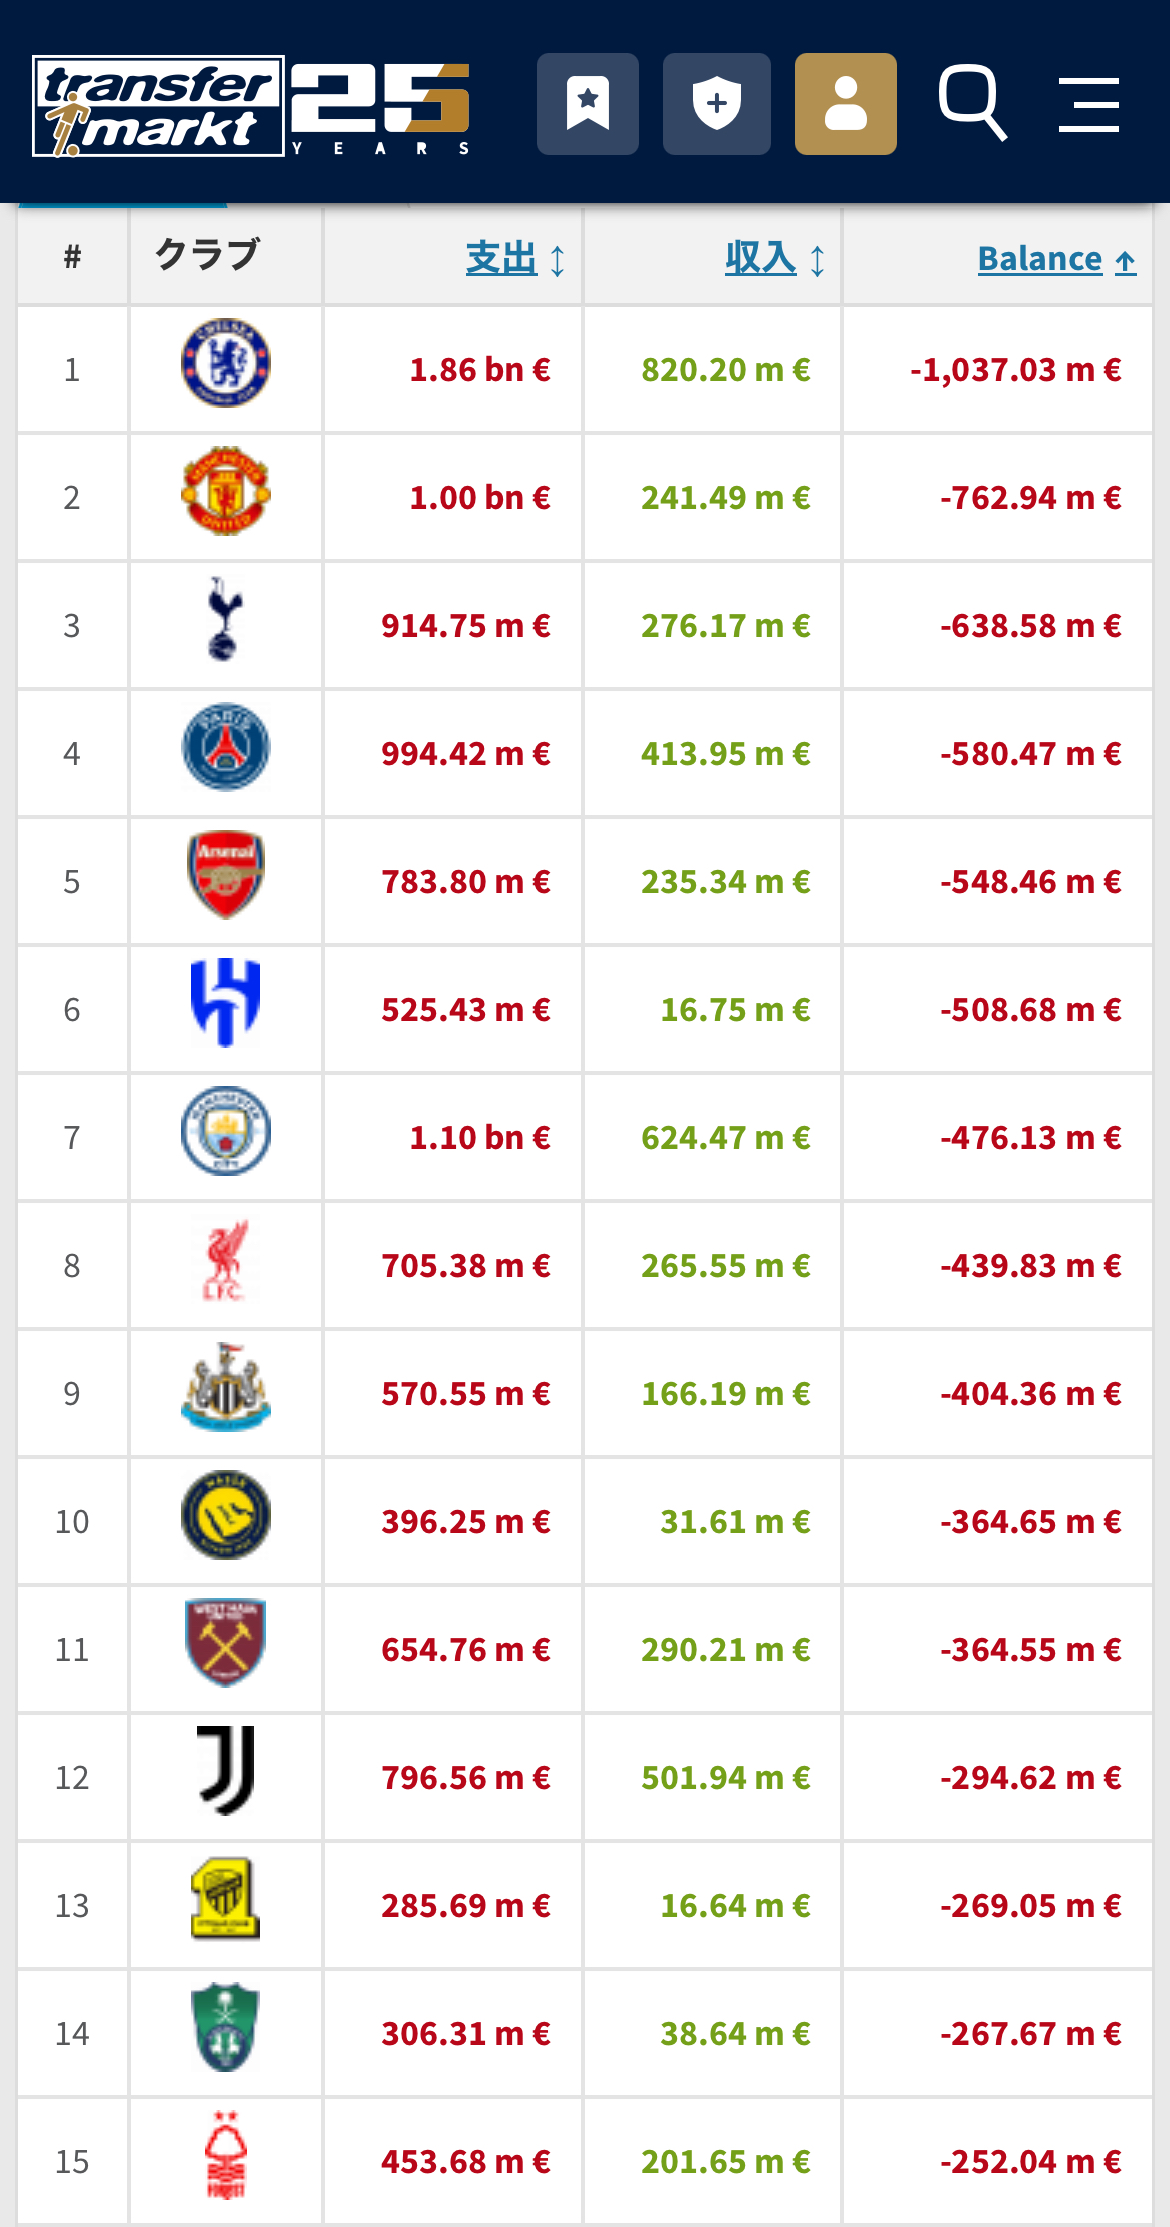1170x2227 pixels.
Task: Click the shield plus icon
Action: [x=717, y=104]
